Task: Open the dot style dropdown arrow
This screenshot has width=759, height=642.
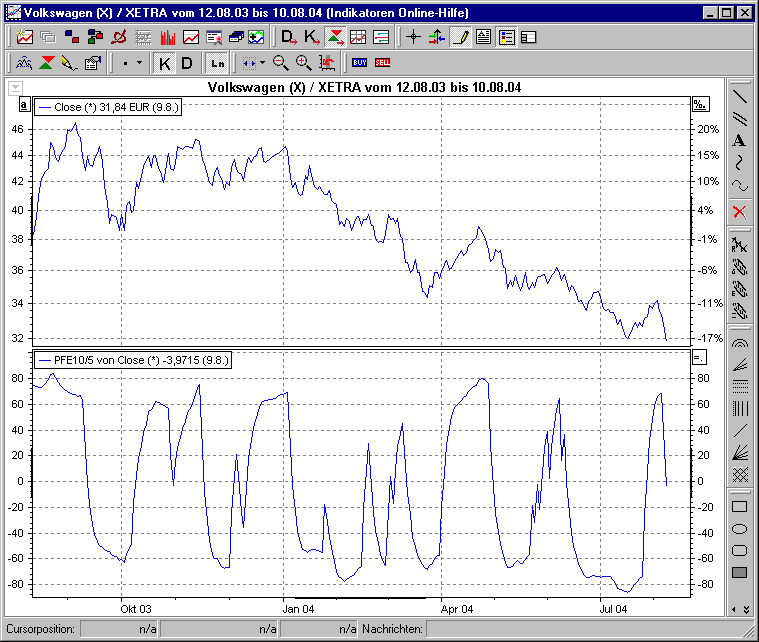Action: point(139,63)
